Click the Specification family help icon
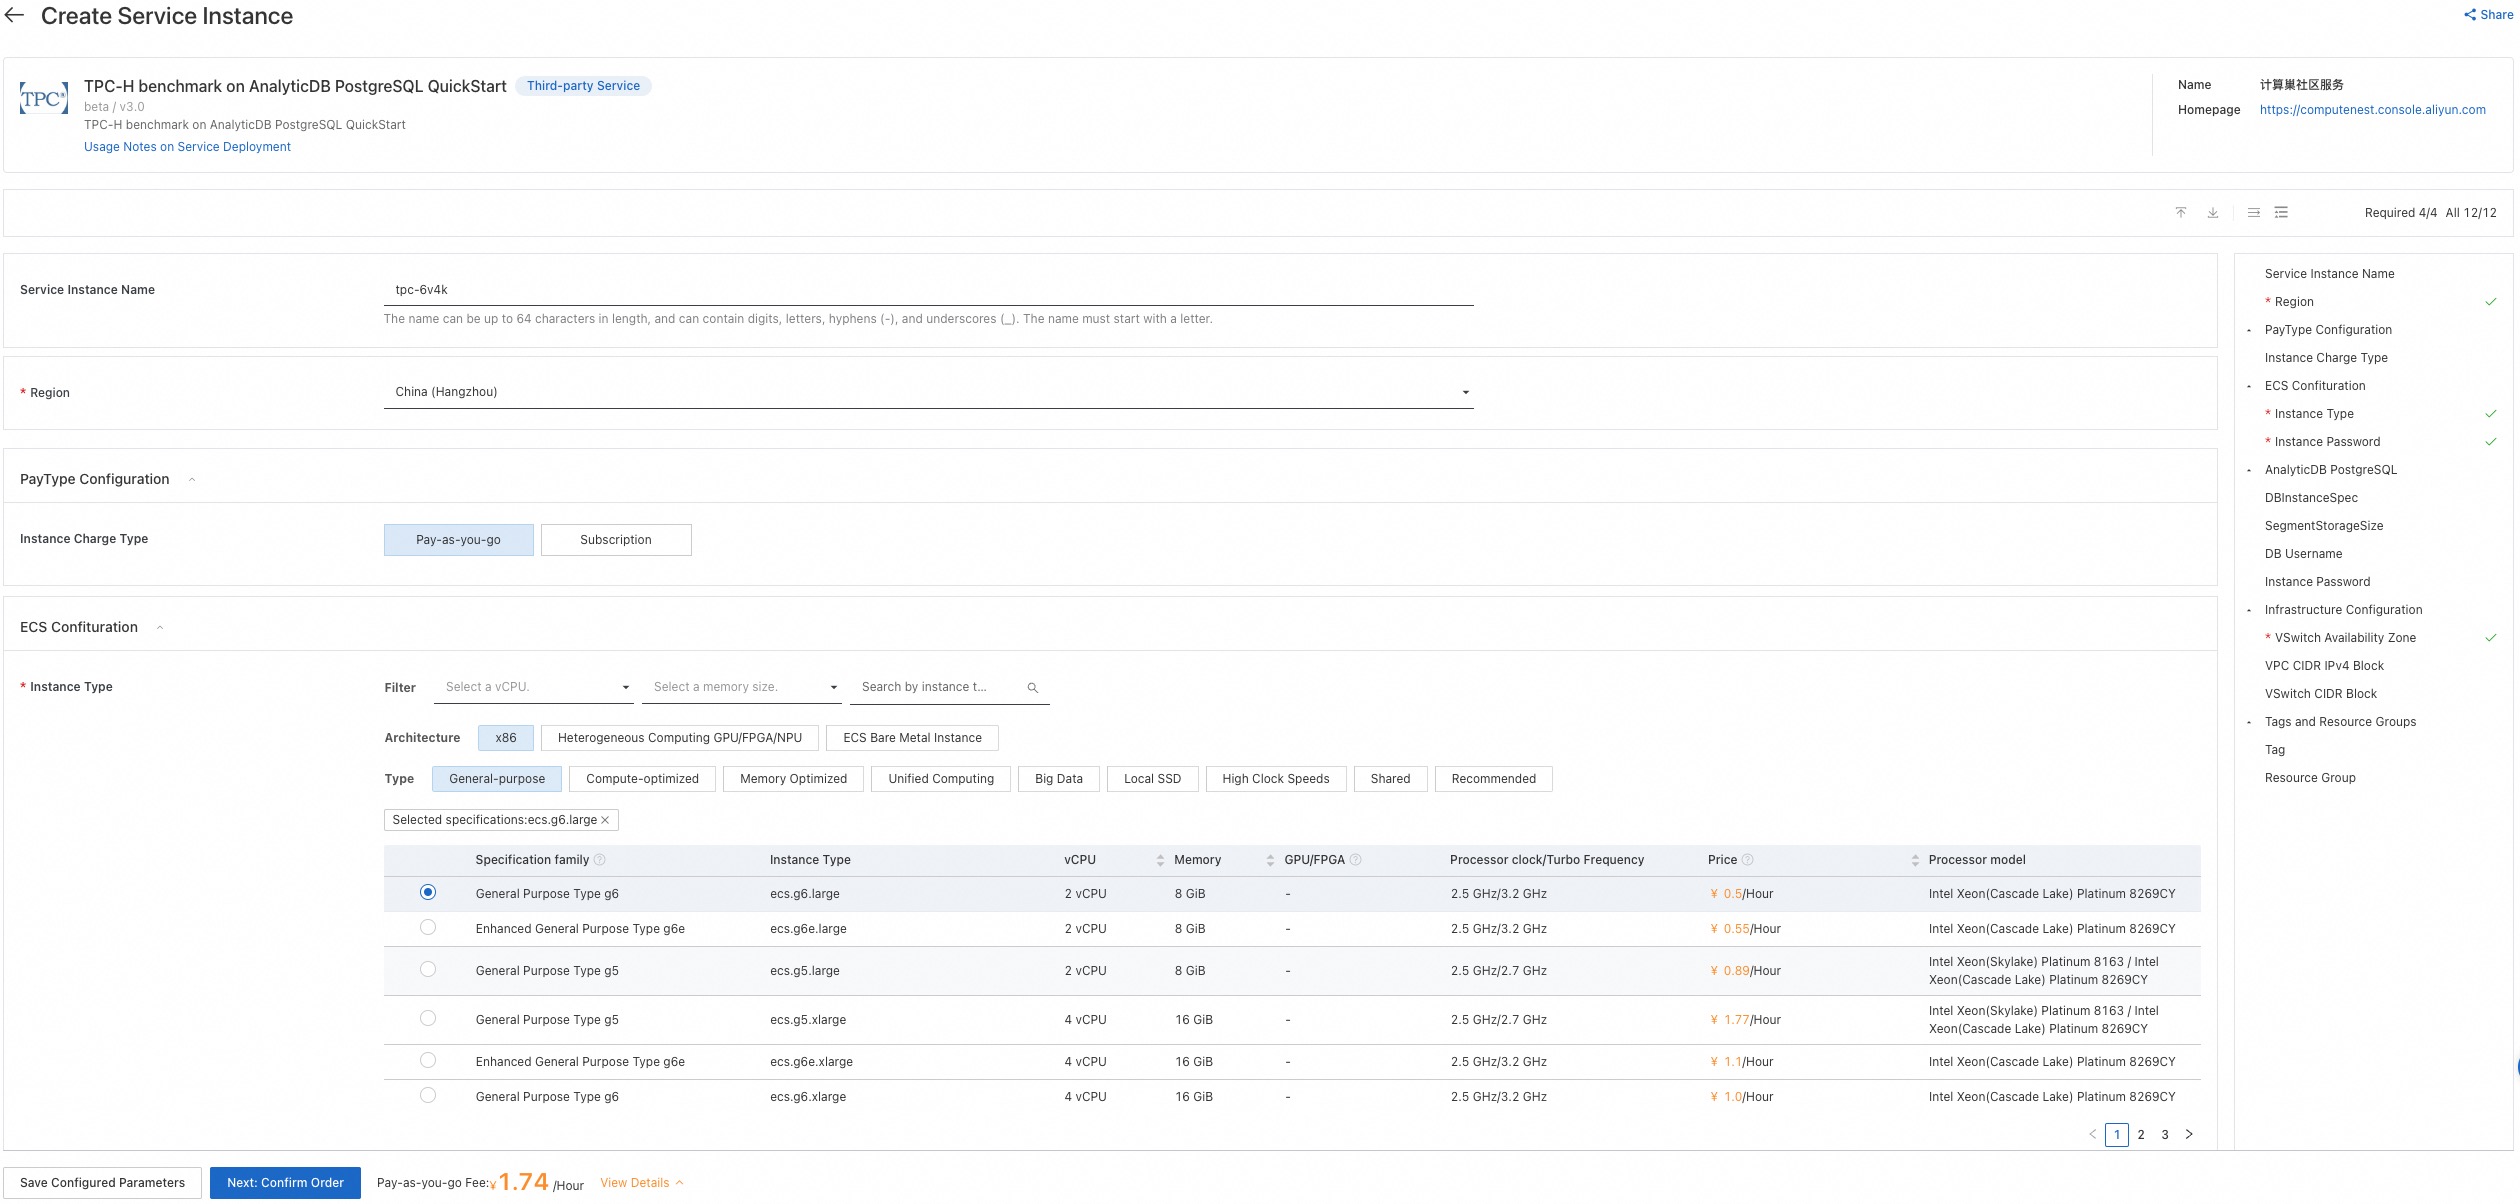 coord(600,860)
